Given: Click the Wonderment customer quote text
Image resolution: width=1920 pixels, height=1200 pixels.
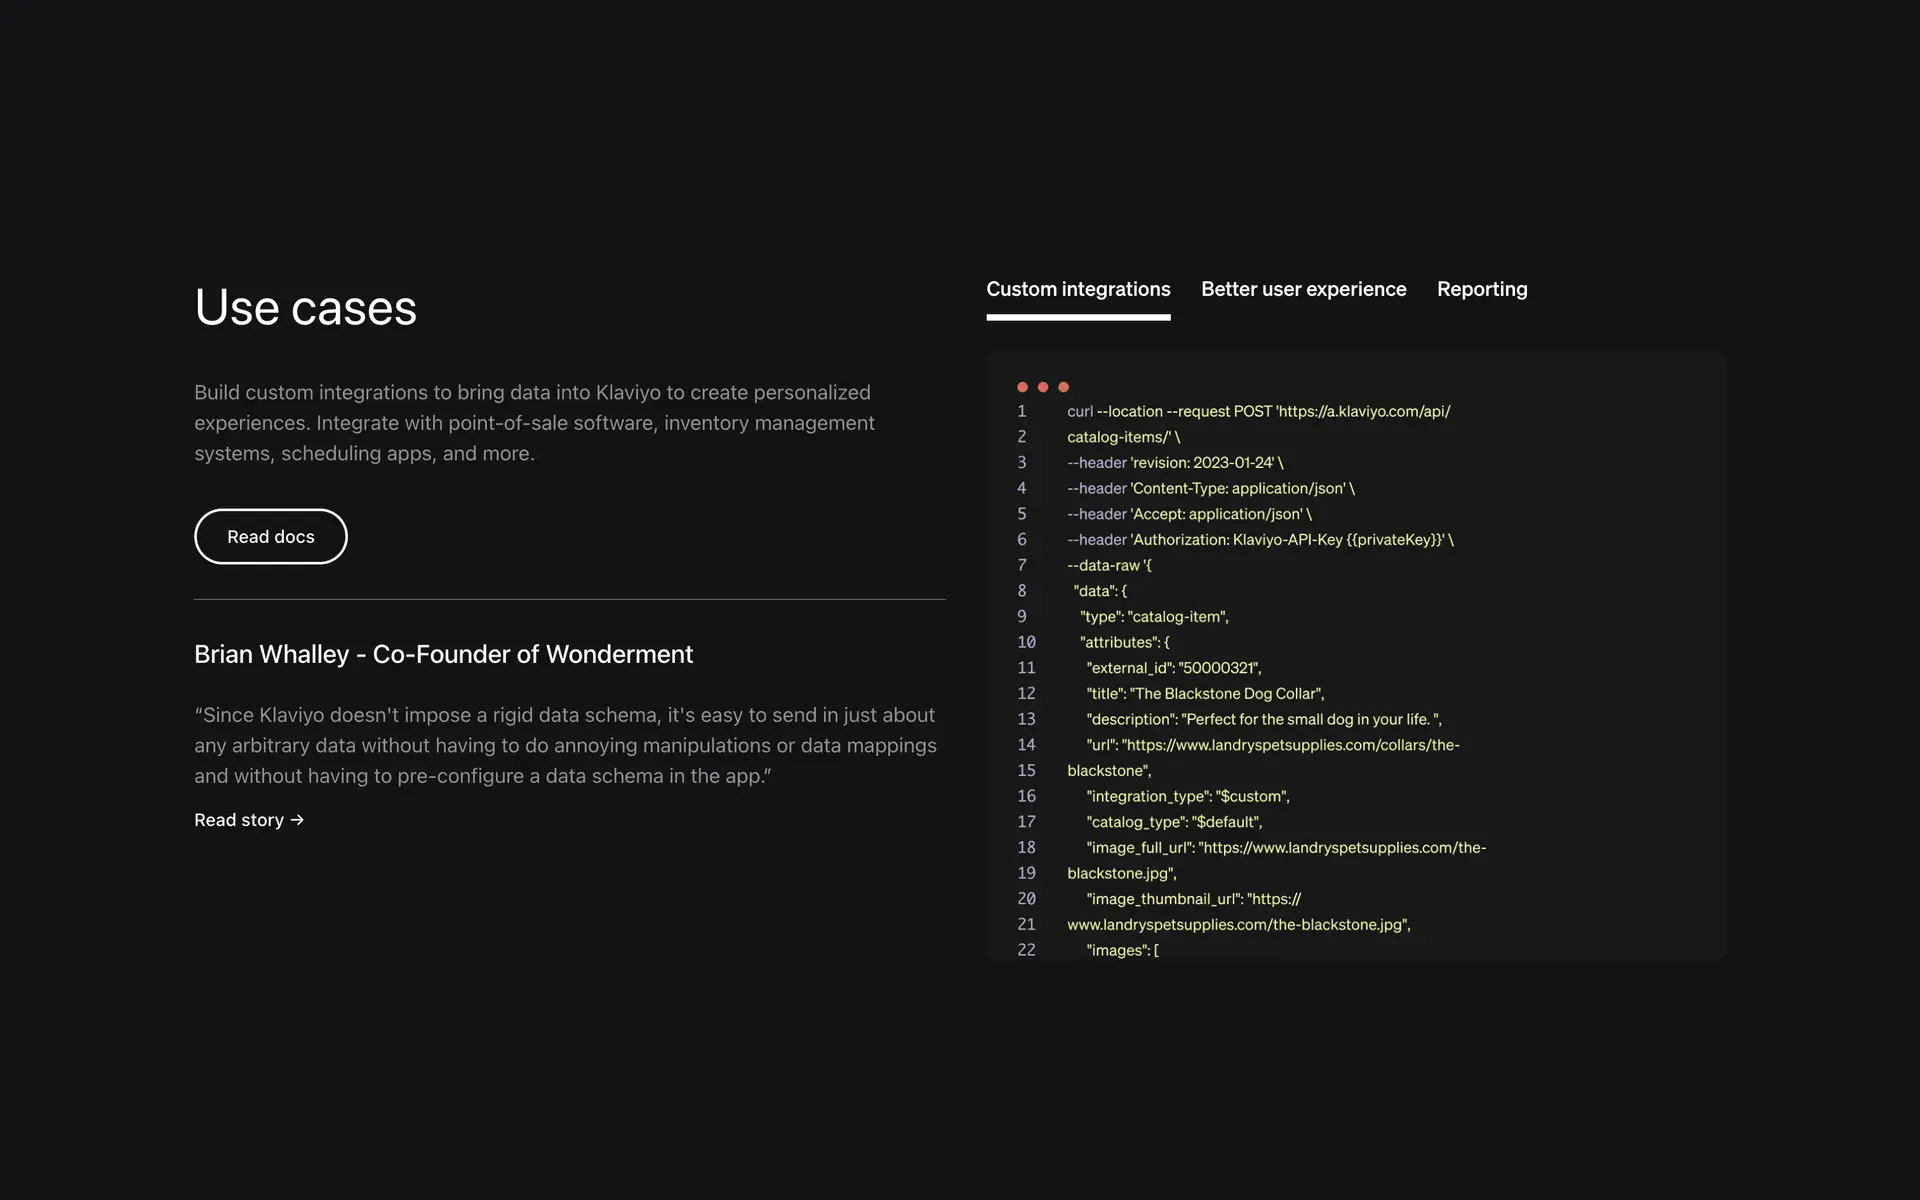Looking at the screenshot, I should tap(565, 746).
